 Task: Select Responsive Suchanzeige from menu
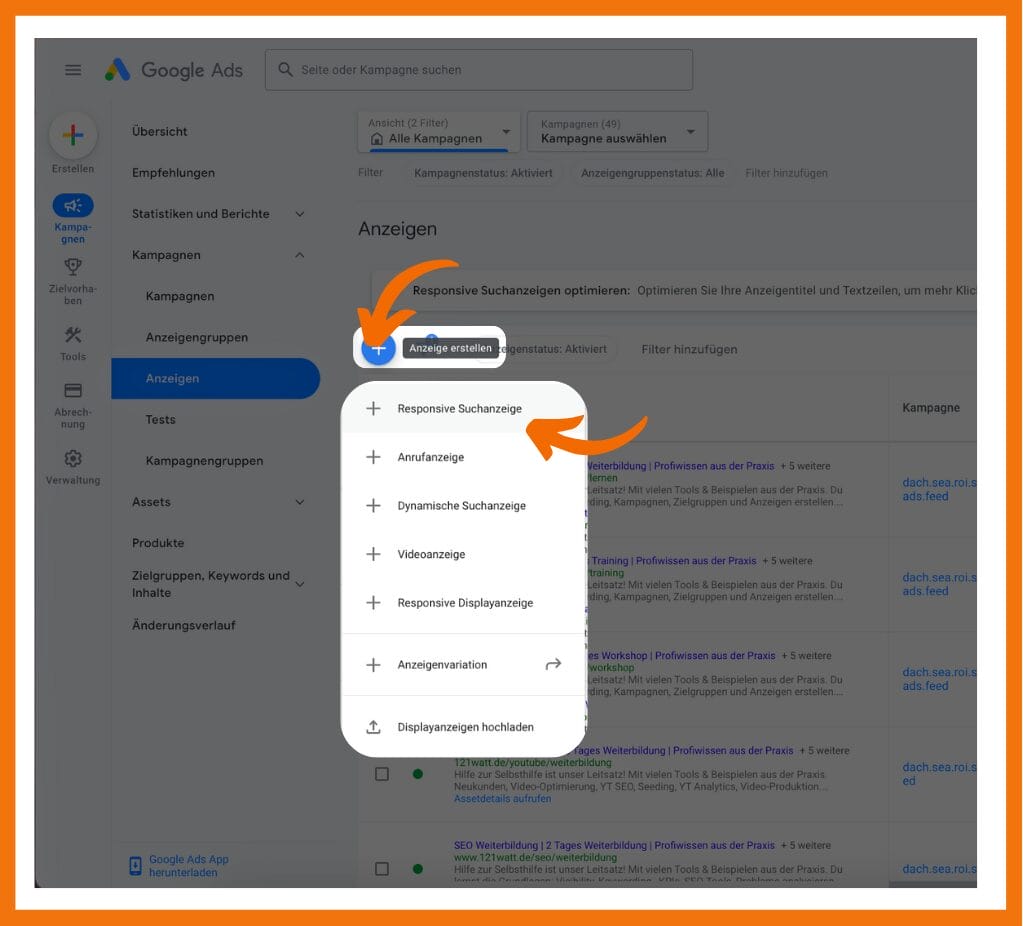[x=459, y=409]
